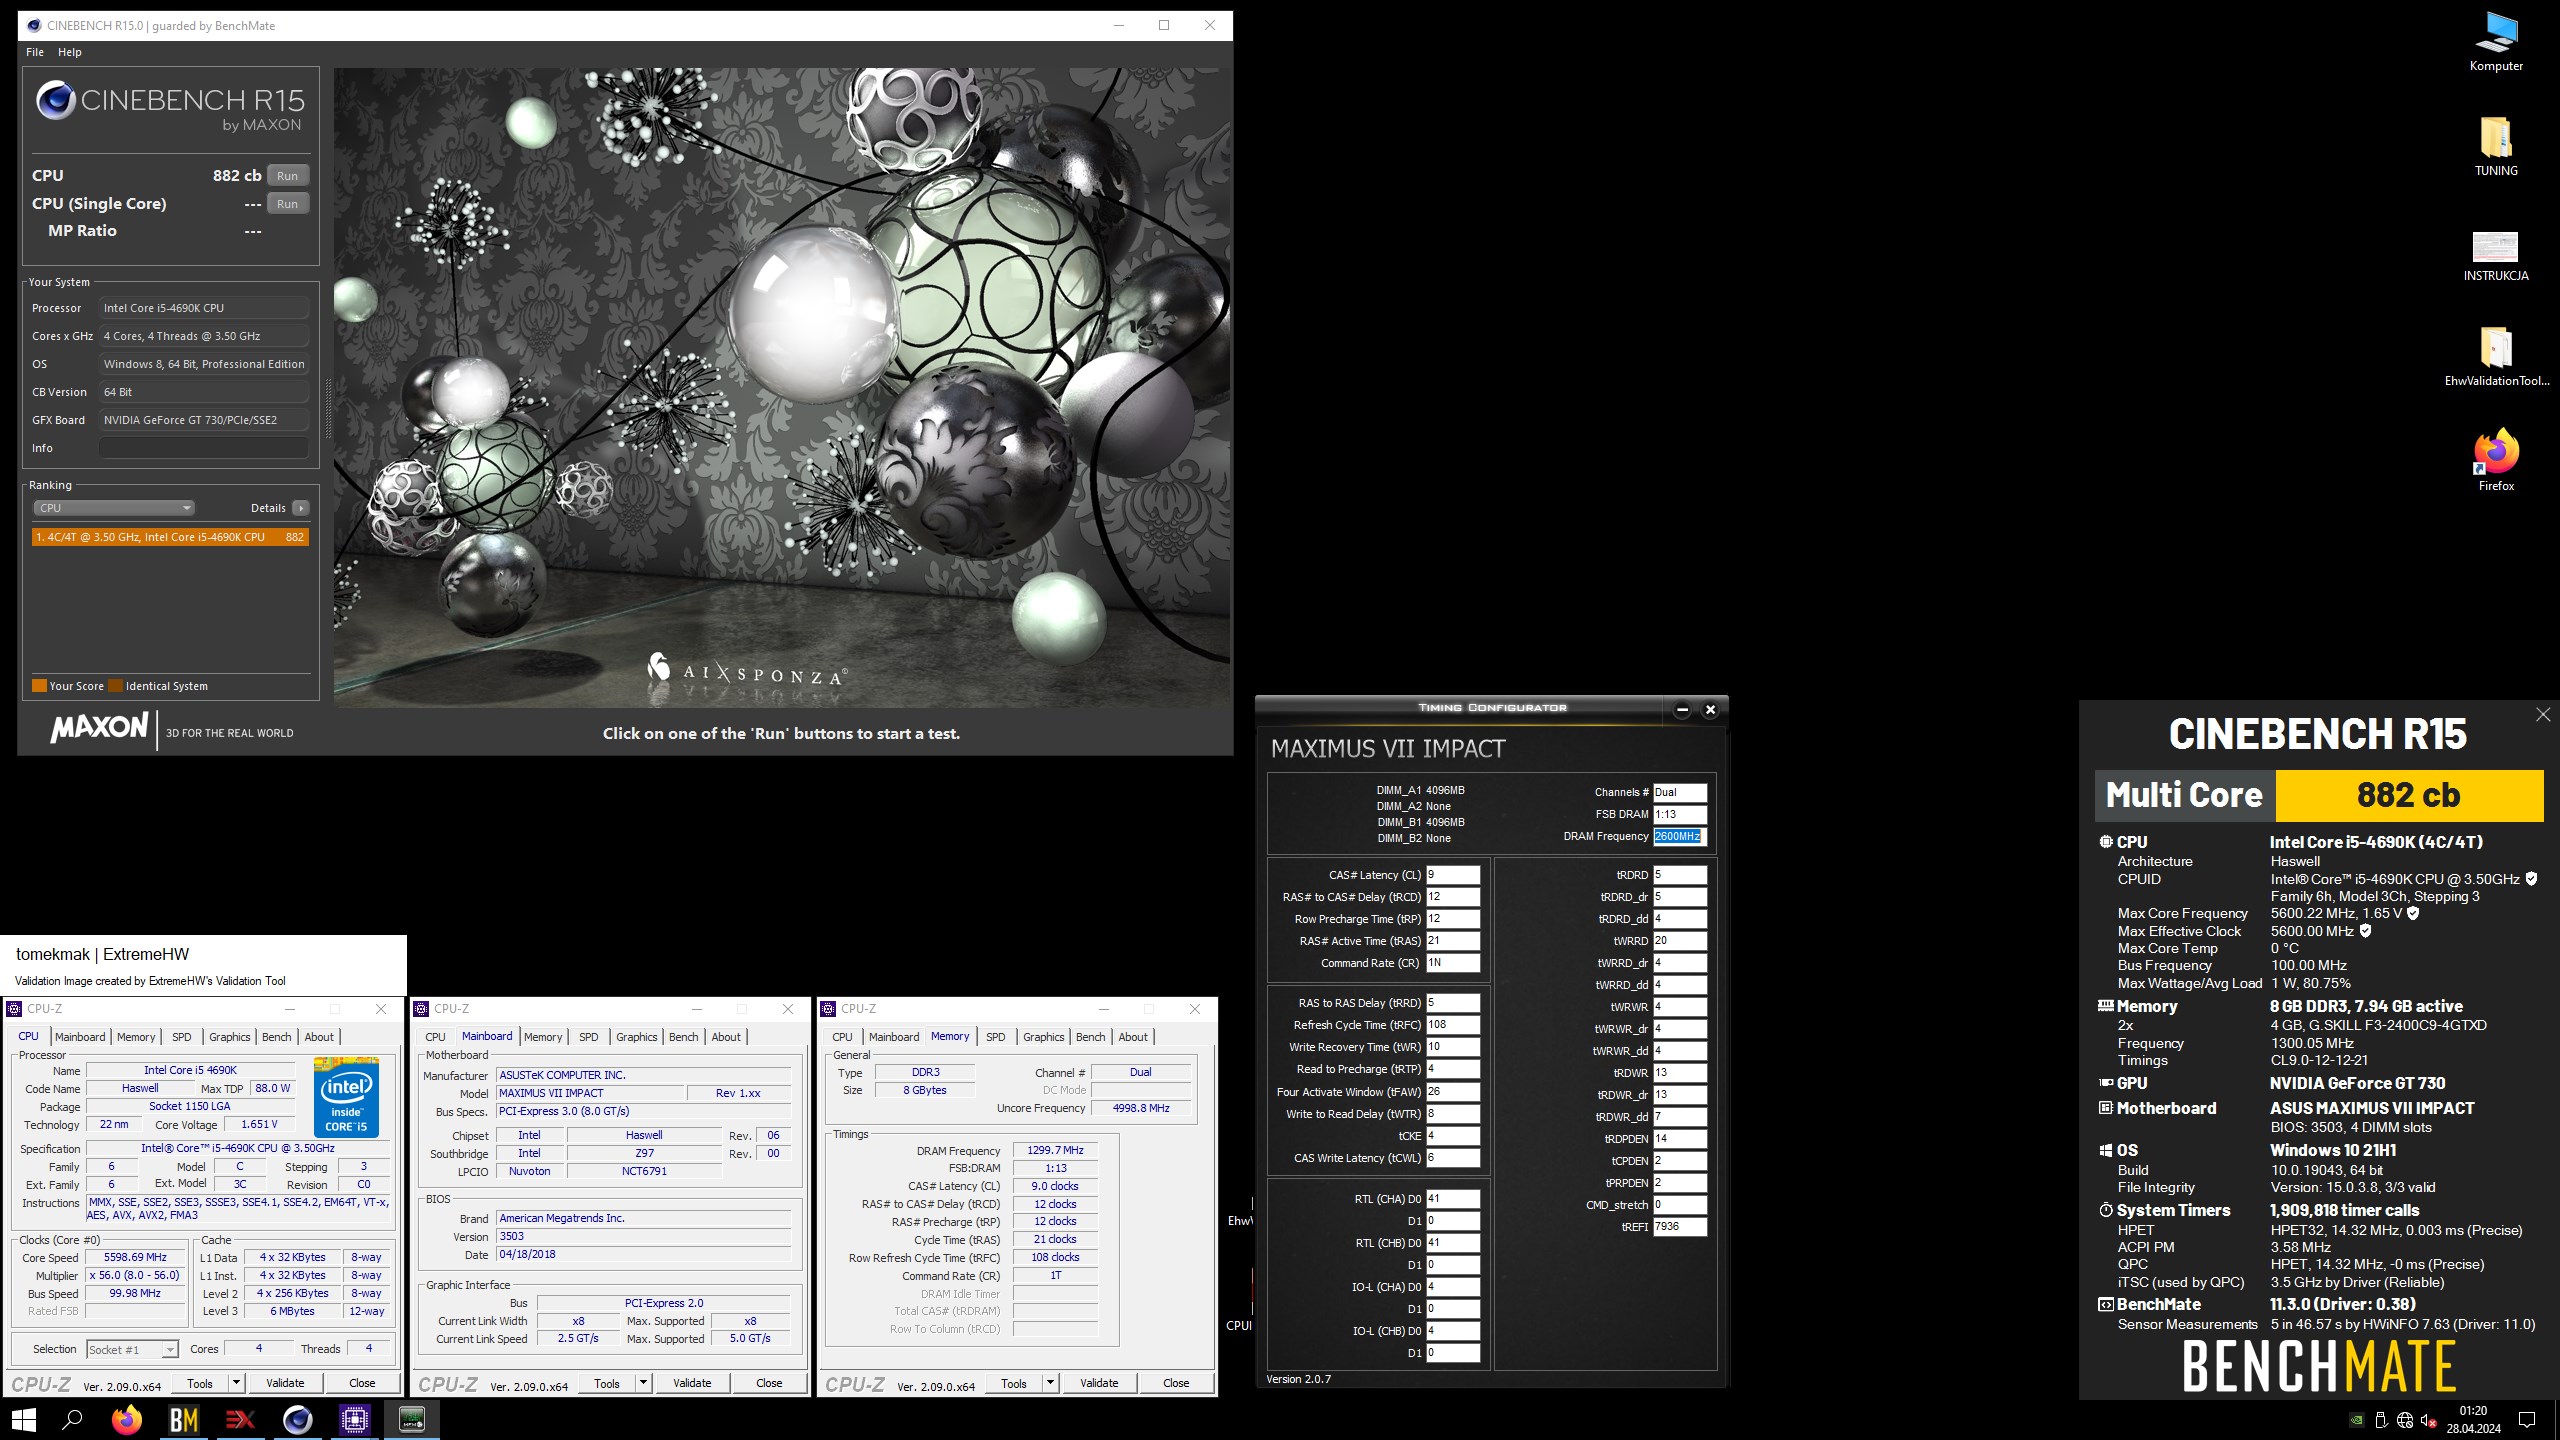Click the Cinebench R15 logo sphere

pyautogui.click(x=56, y=101)
